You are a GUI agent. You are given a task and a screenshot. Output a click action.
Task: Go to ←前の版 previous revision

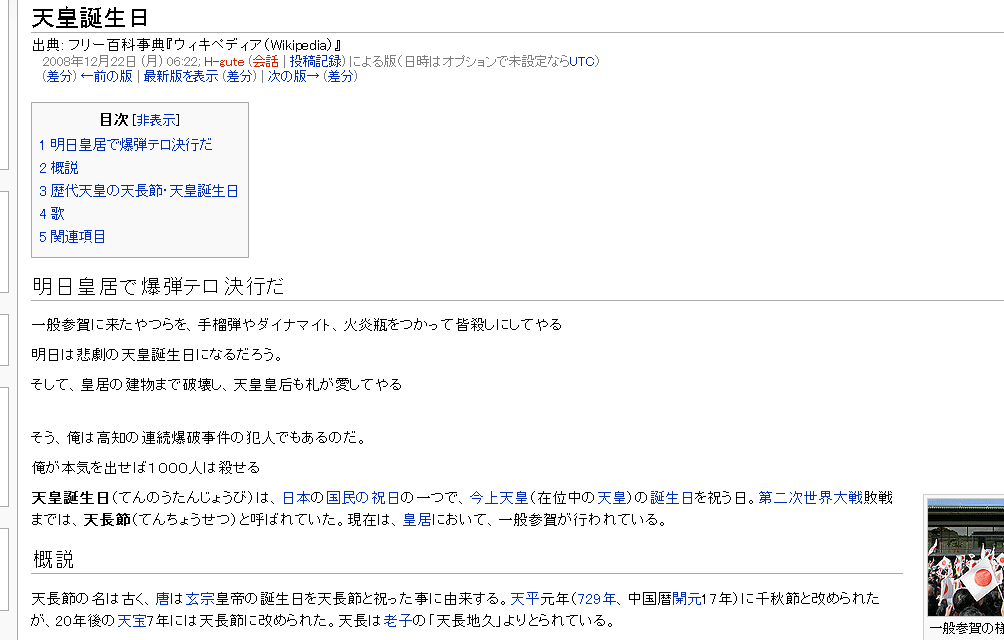106,76
